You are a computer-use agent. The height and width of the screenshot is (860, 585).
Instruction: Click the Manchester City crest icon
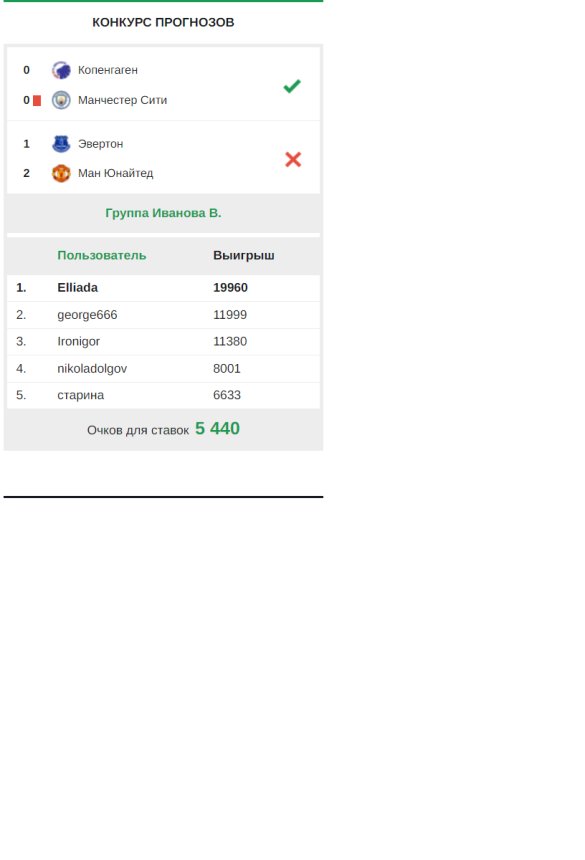[61, 100]
